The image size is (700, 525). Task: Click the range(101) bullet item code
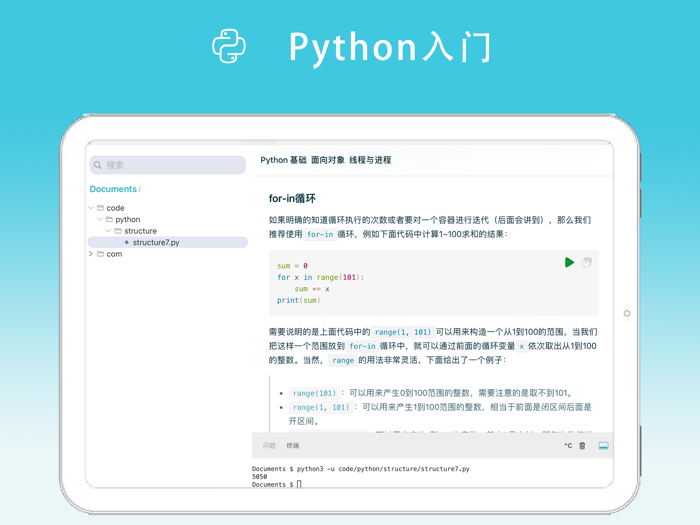[314, 393]
